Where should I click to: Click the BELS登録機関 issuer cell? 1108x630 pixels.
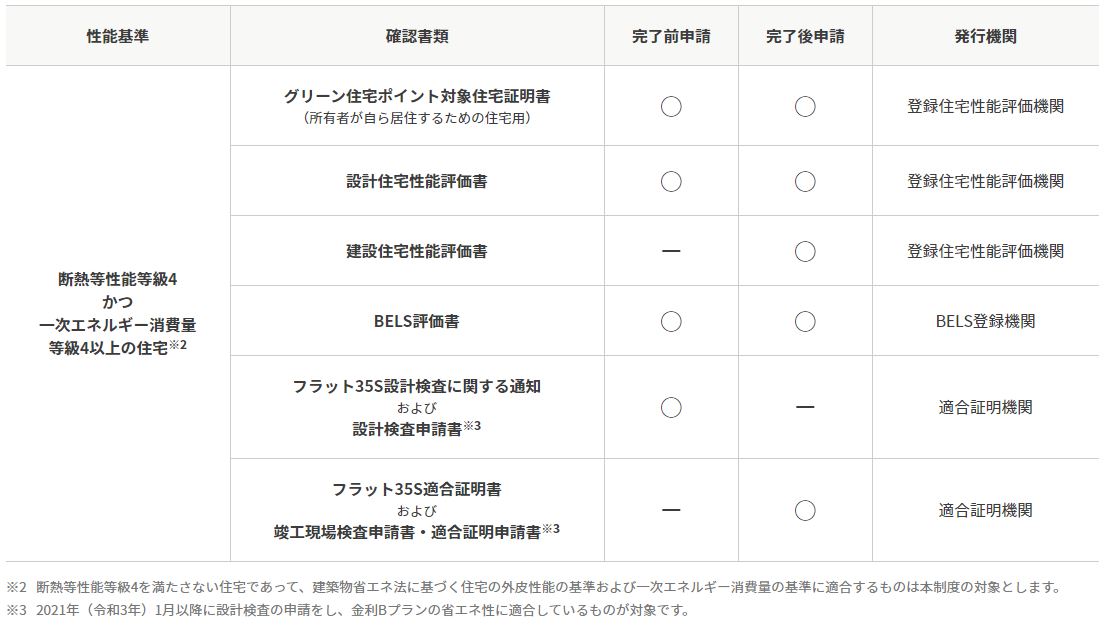pos(985,321)
